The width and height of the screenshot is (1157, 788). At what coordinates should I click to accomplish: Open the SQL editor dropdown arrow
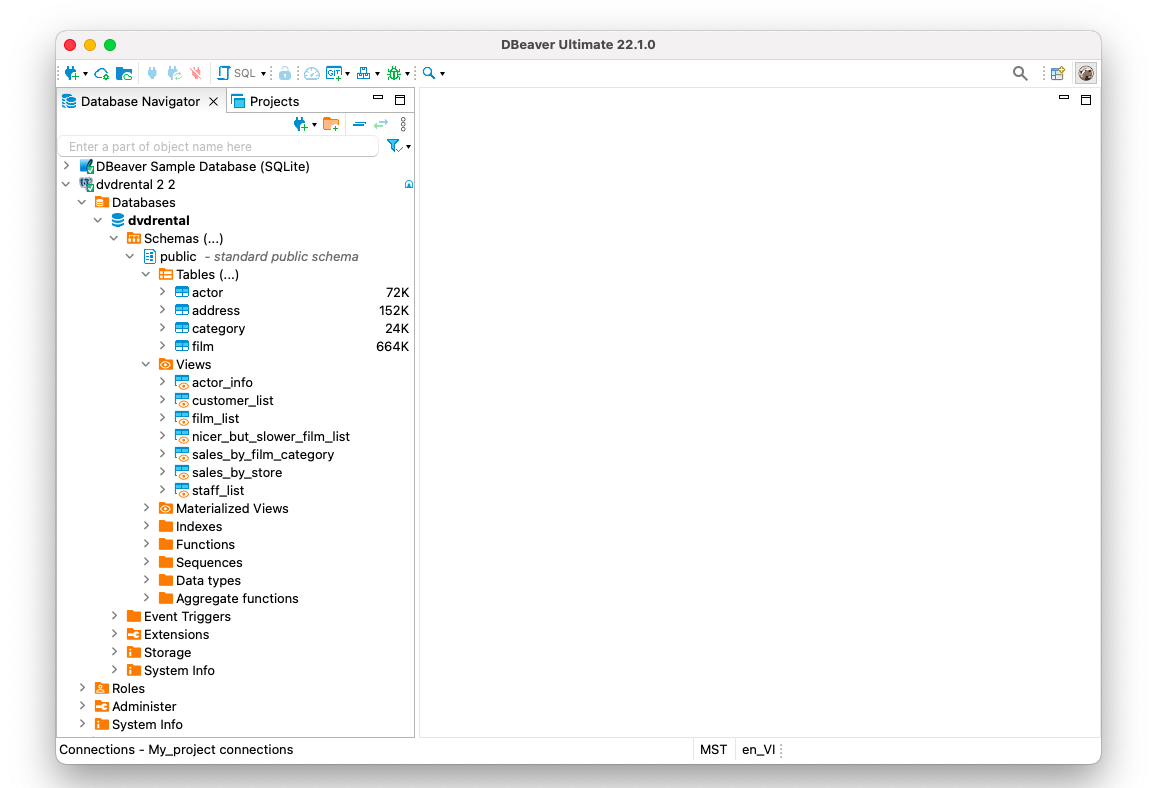tap(263, 73)
